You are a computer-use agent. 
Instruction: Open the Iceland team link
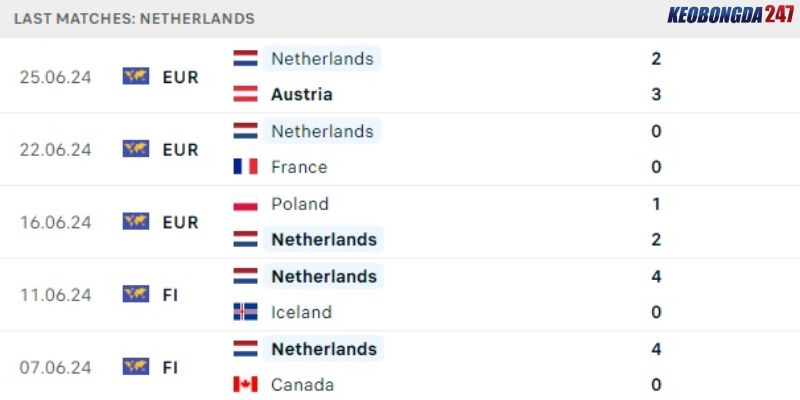[x=301, y=312]
